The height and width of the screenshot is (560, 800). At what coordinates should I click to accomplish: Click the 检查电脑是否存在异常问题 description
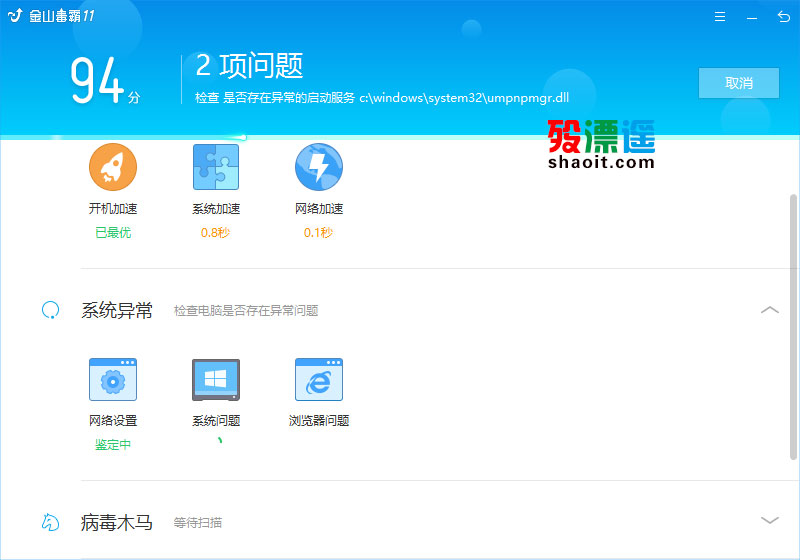tap(246, 311)
